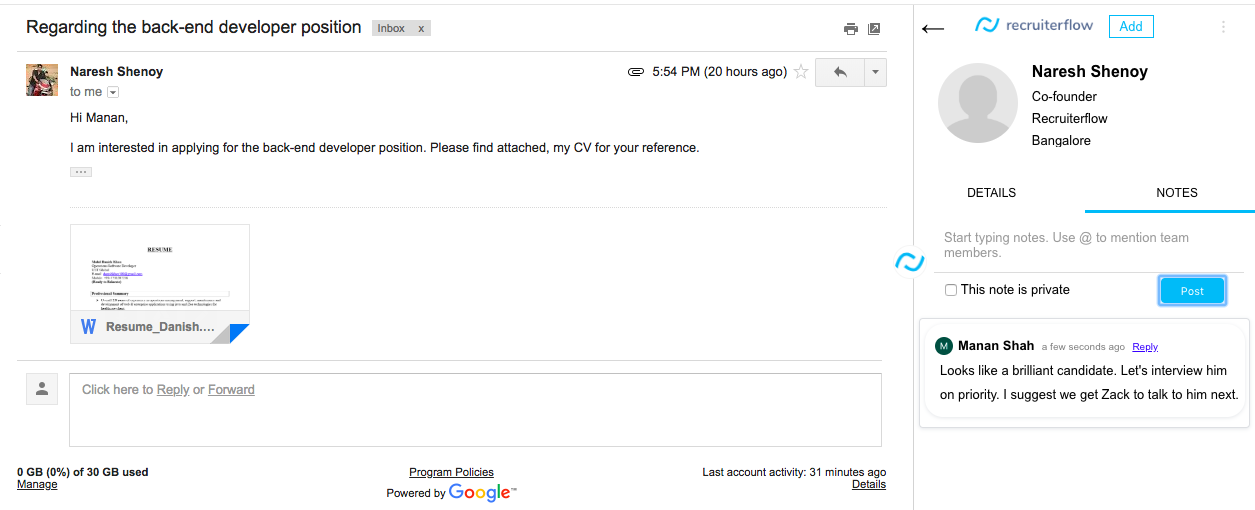This screenshot has height=510, width=1255.
Task: Open the Recruiterflow three-dot options menu
Action: click(x=1223, y=27)
